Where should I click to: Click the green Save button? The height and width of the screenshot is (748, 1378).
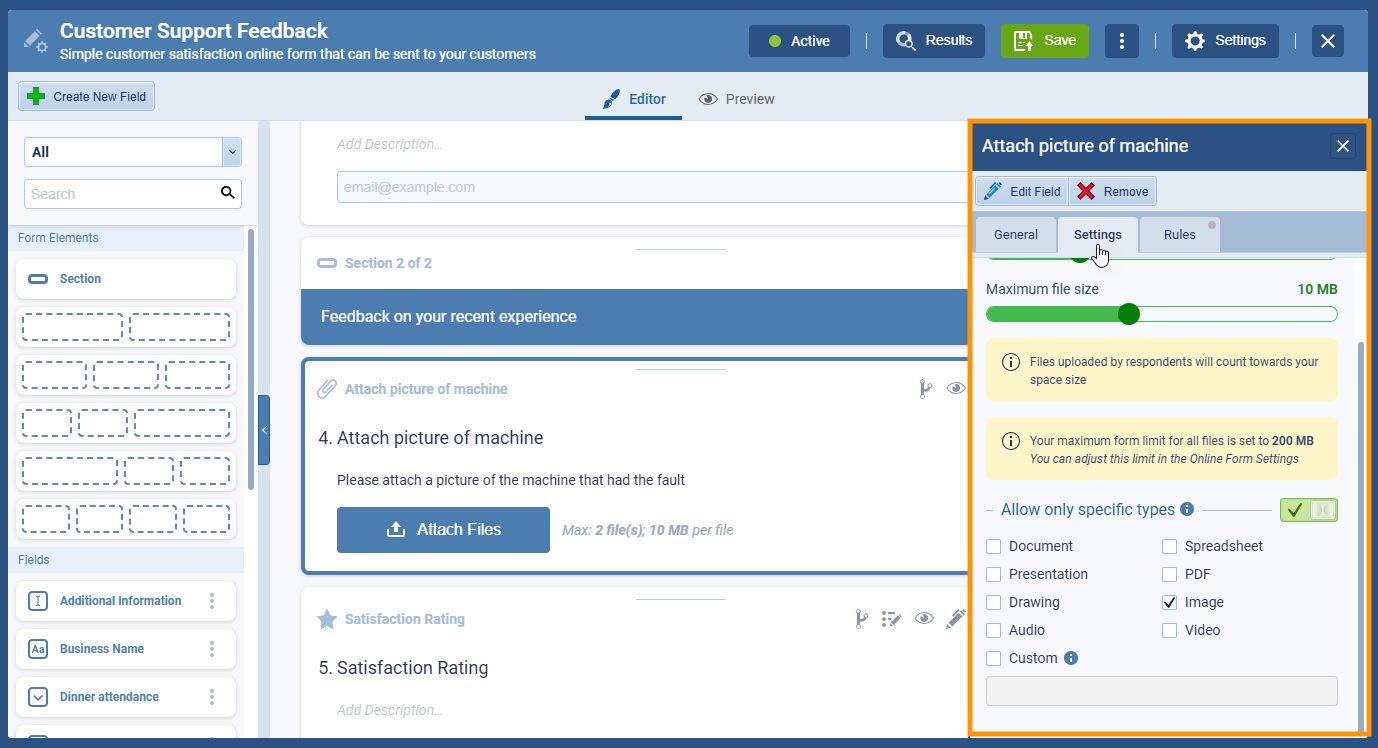[x=1045, y=41]
